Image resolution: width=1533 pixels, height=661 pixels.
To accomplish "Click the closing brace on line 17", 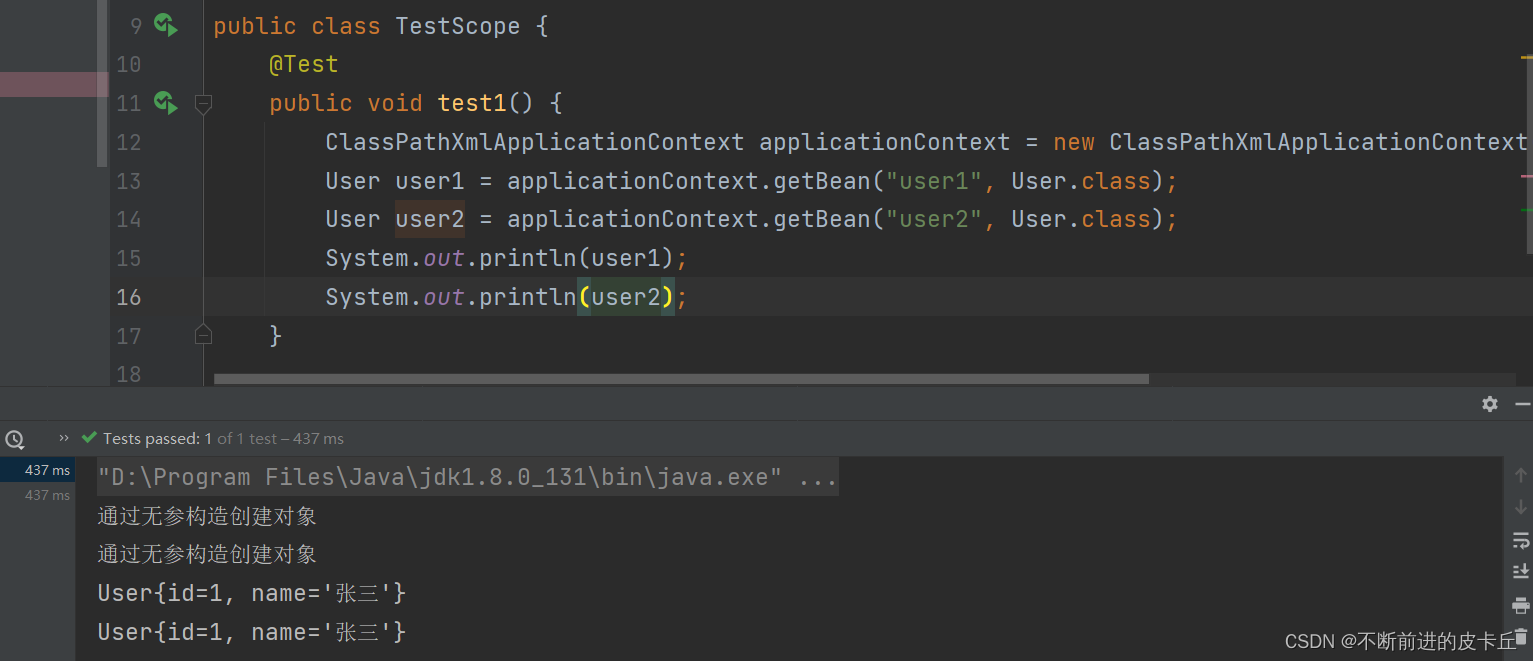I will [276, 335].
